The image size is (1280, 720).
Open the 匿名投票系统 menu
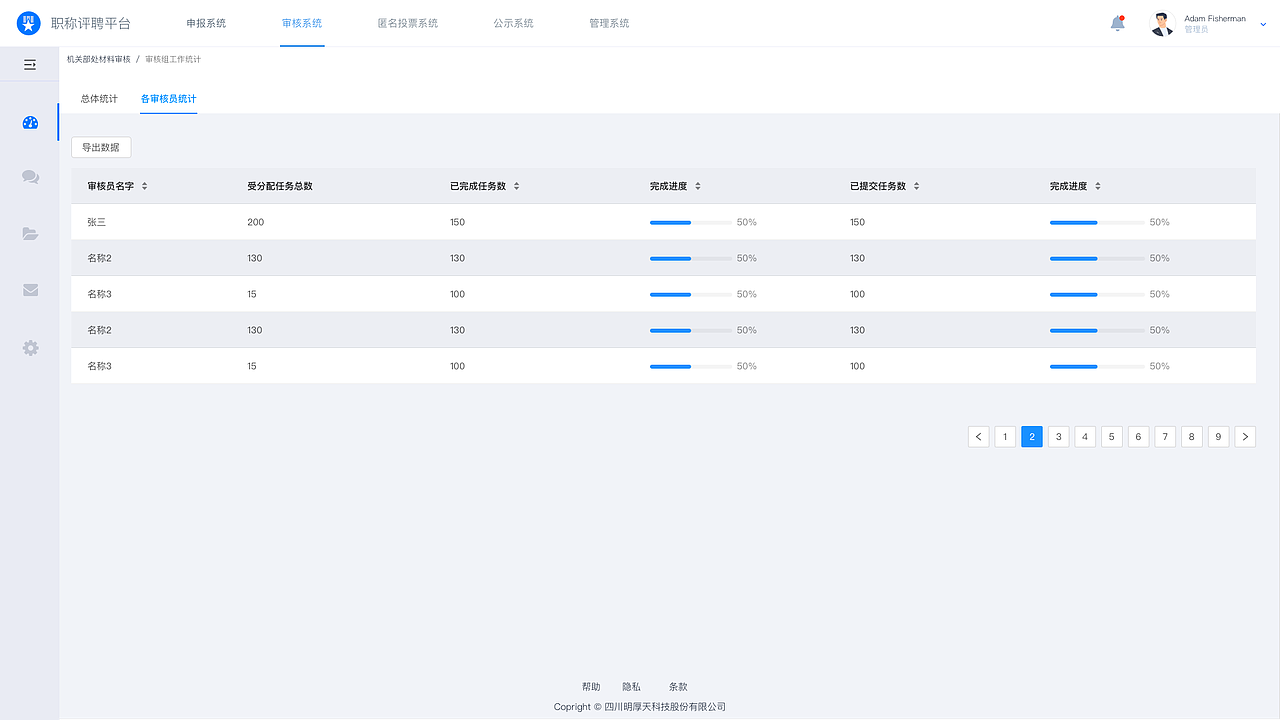pyautogui.click(x=408, y=23)
